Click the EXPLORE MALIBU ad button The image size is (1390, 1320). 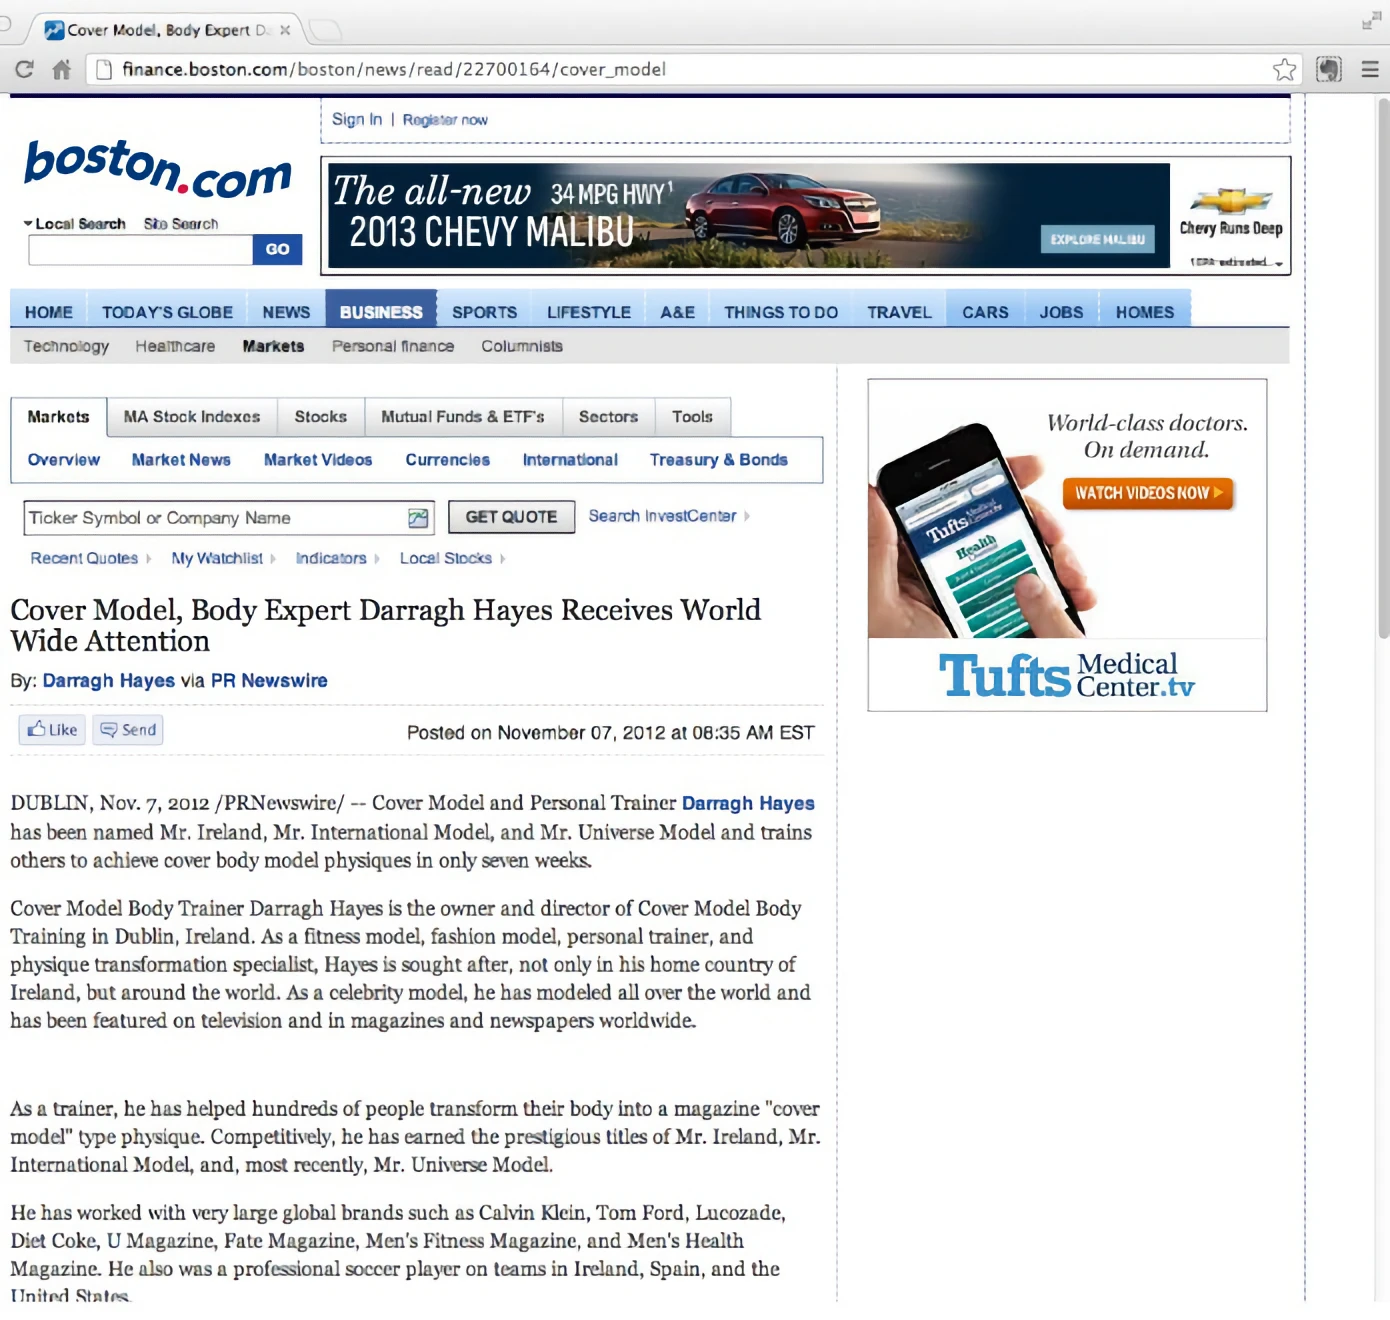[x=1097, y=239]
